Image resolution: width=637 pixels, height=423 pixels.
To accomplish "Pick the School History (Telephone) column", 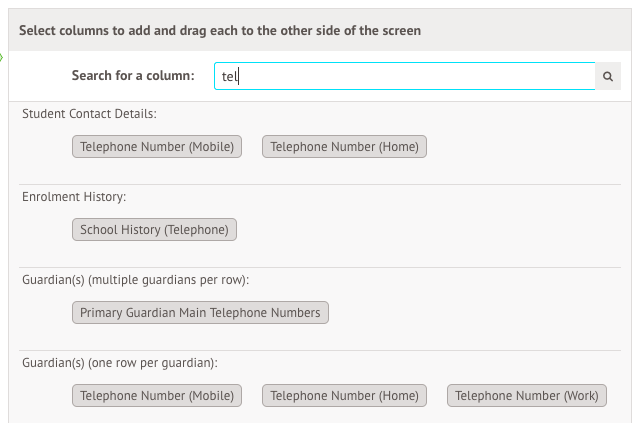I will 154,230.
